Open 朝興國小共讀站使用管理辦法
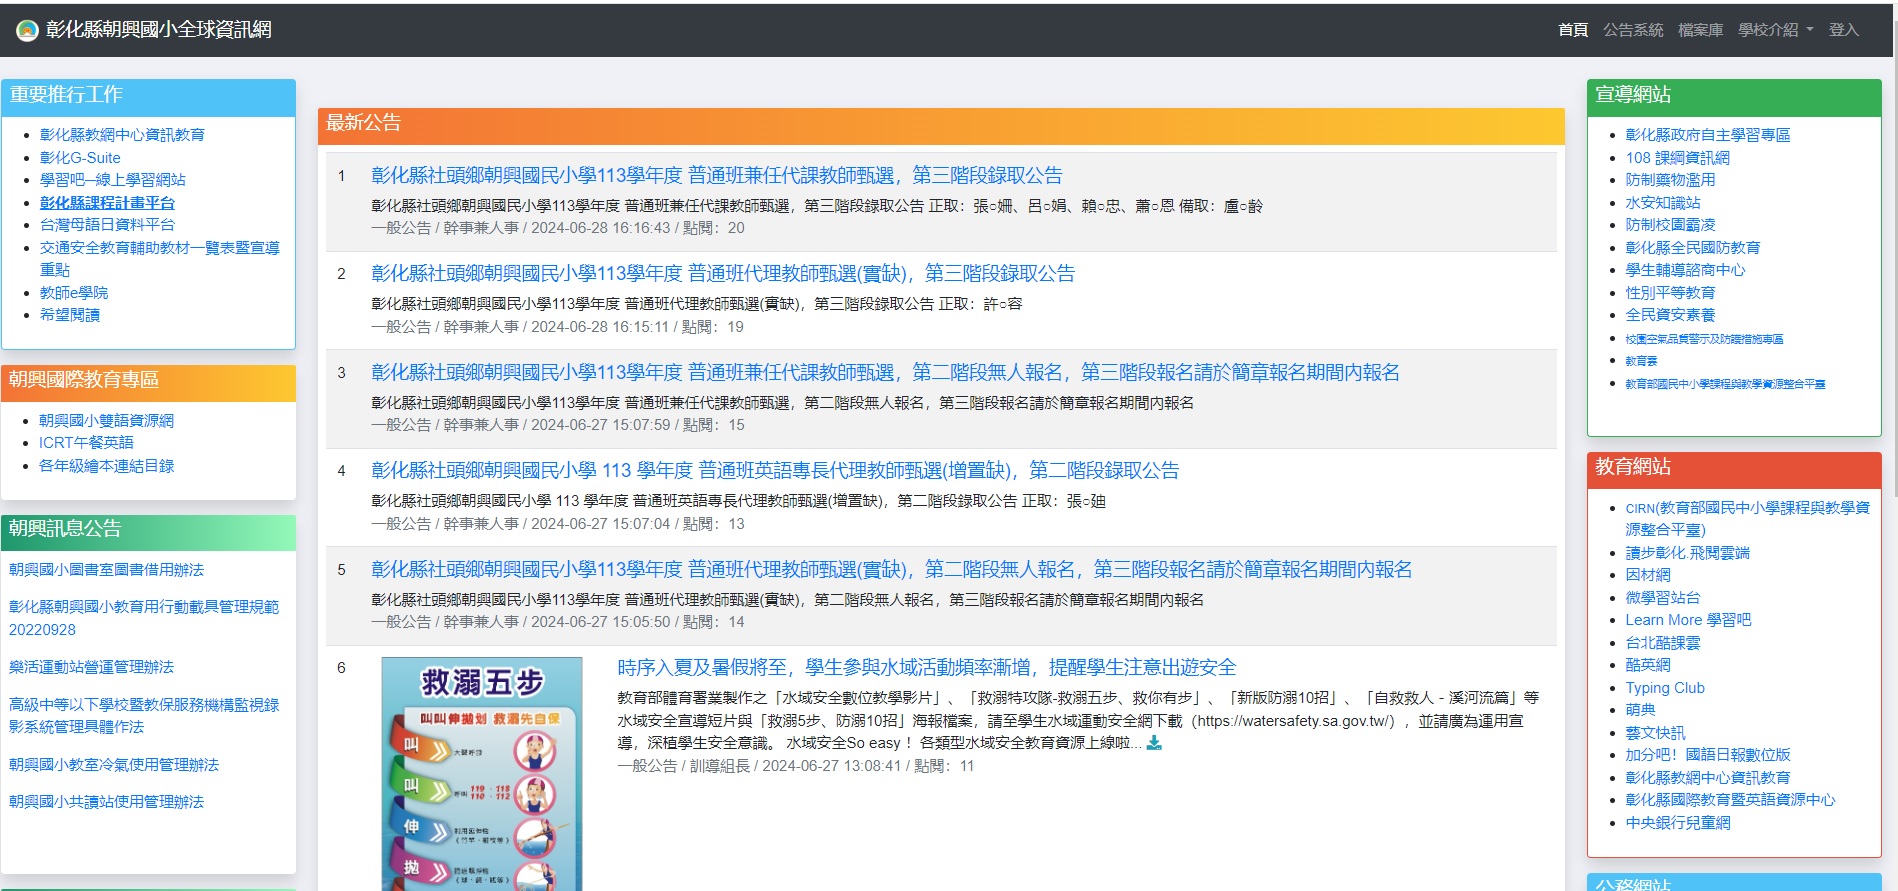The image size is (1898, 891). [106, 802]
